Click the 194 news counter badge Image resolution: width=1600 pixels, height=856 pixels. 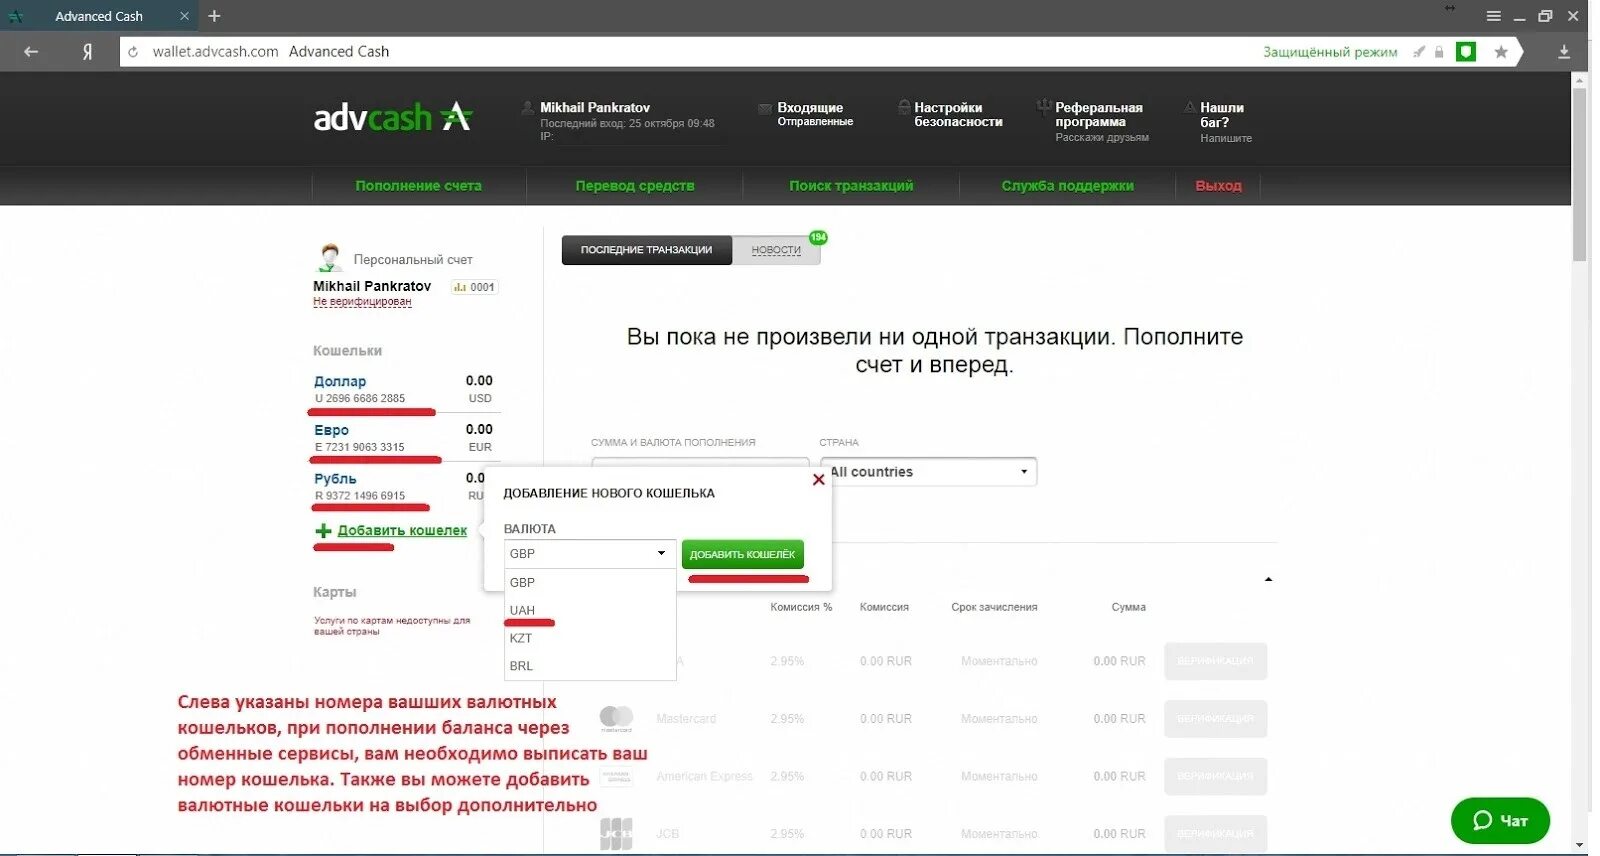pyautogui.click(x=818, y=237)
